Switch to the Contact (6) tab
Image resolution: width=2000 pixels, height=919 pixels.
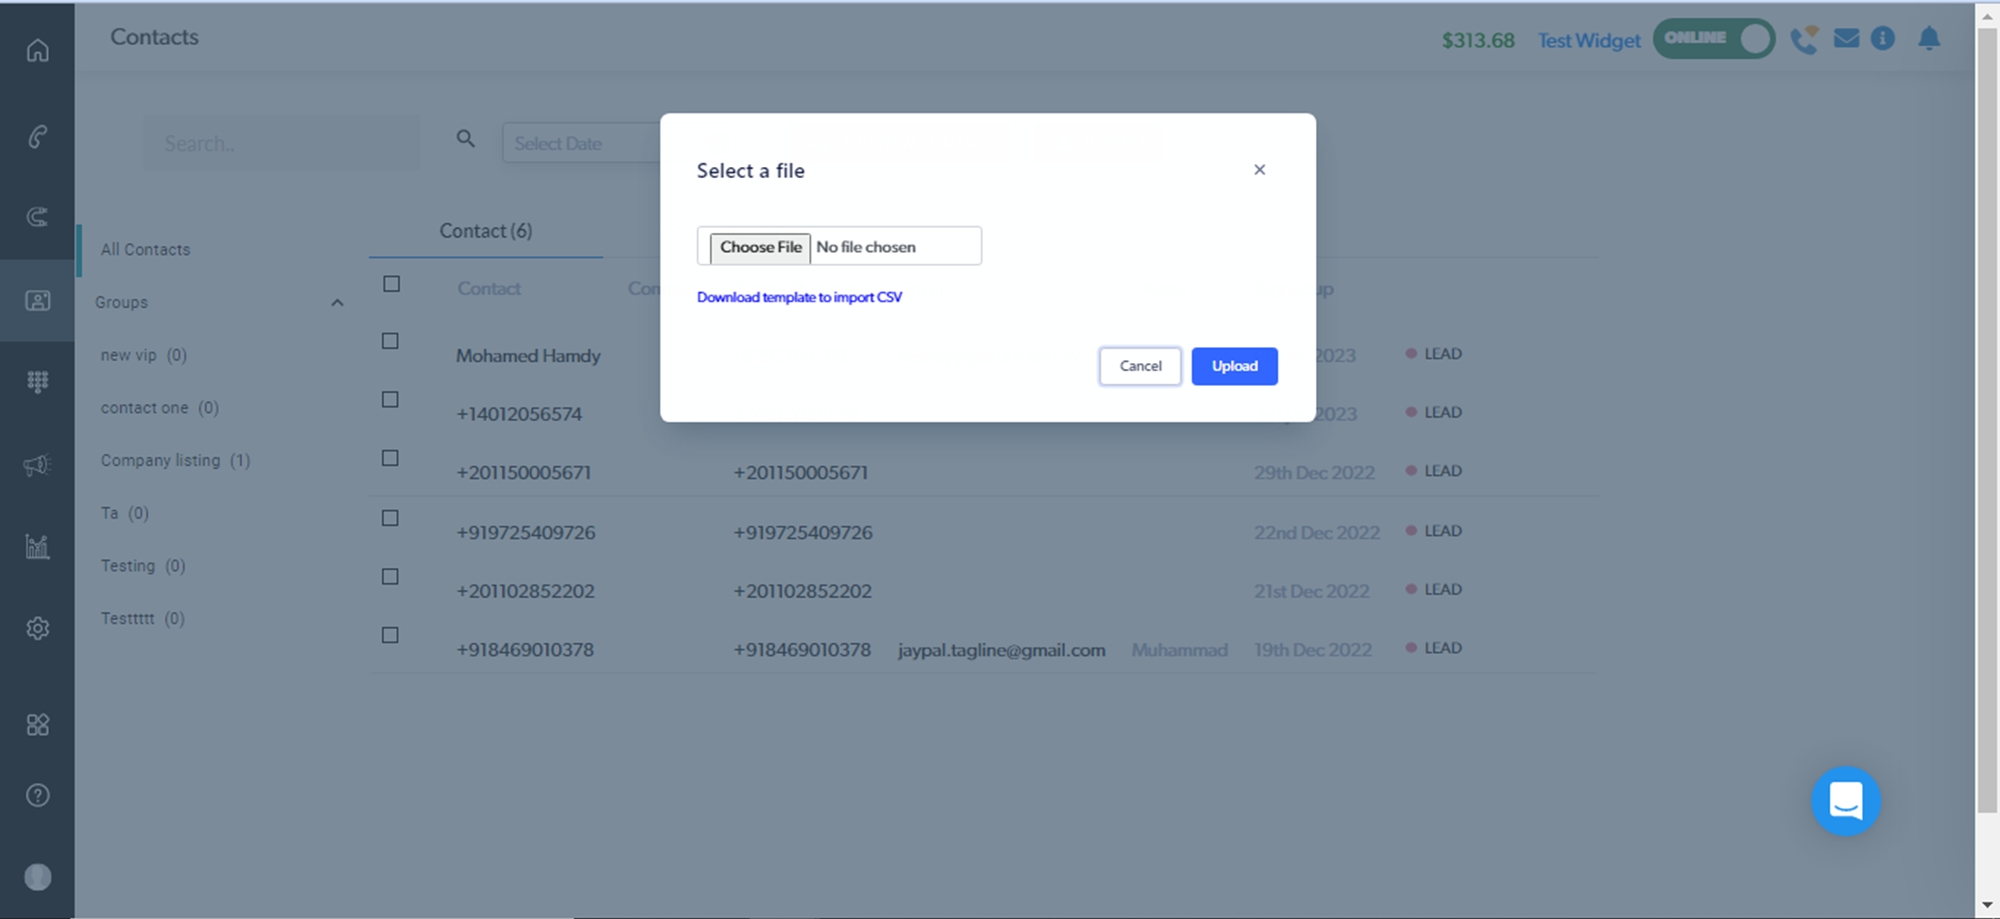click(486, 231)
